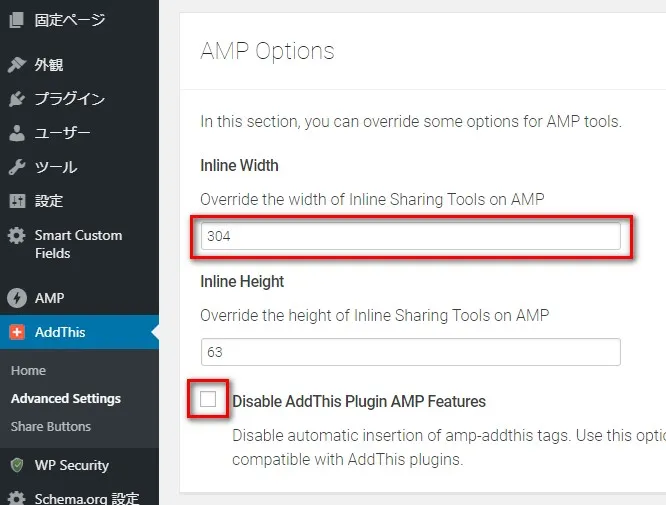Click the ツール wrench icon
This screenshot has width=666, height=505.
tap(17, 167)
